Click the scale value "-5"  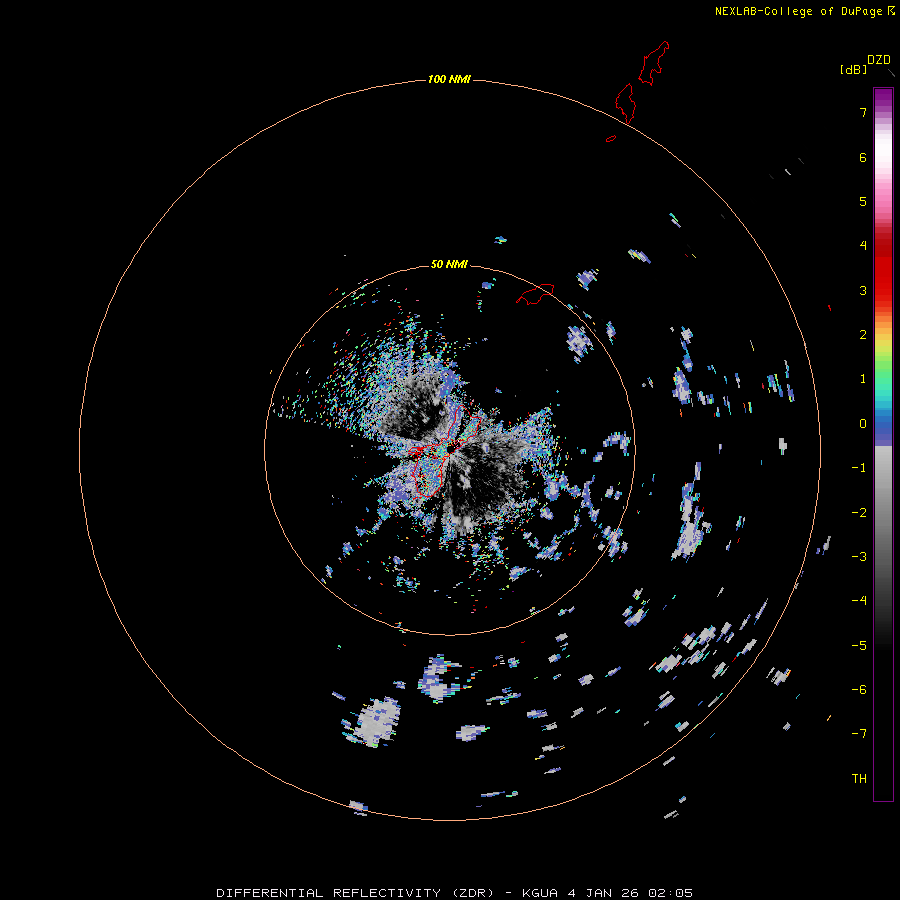[859, 646]
